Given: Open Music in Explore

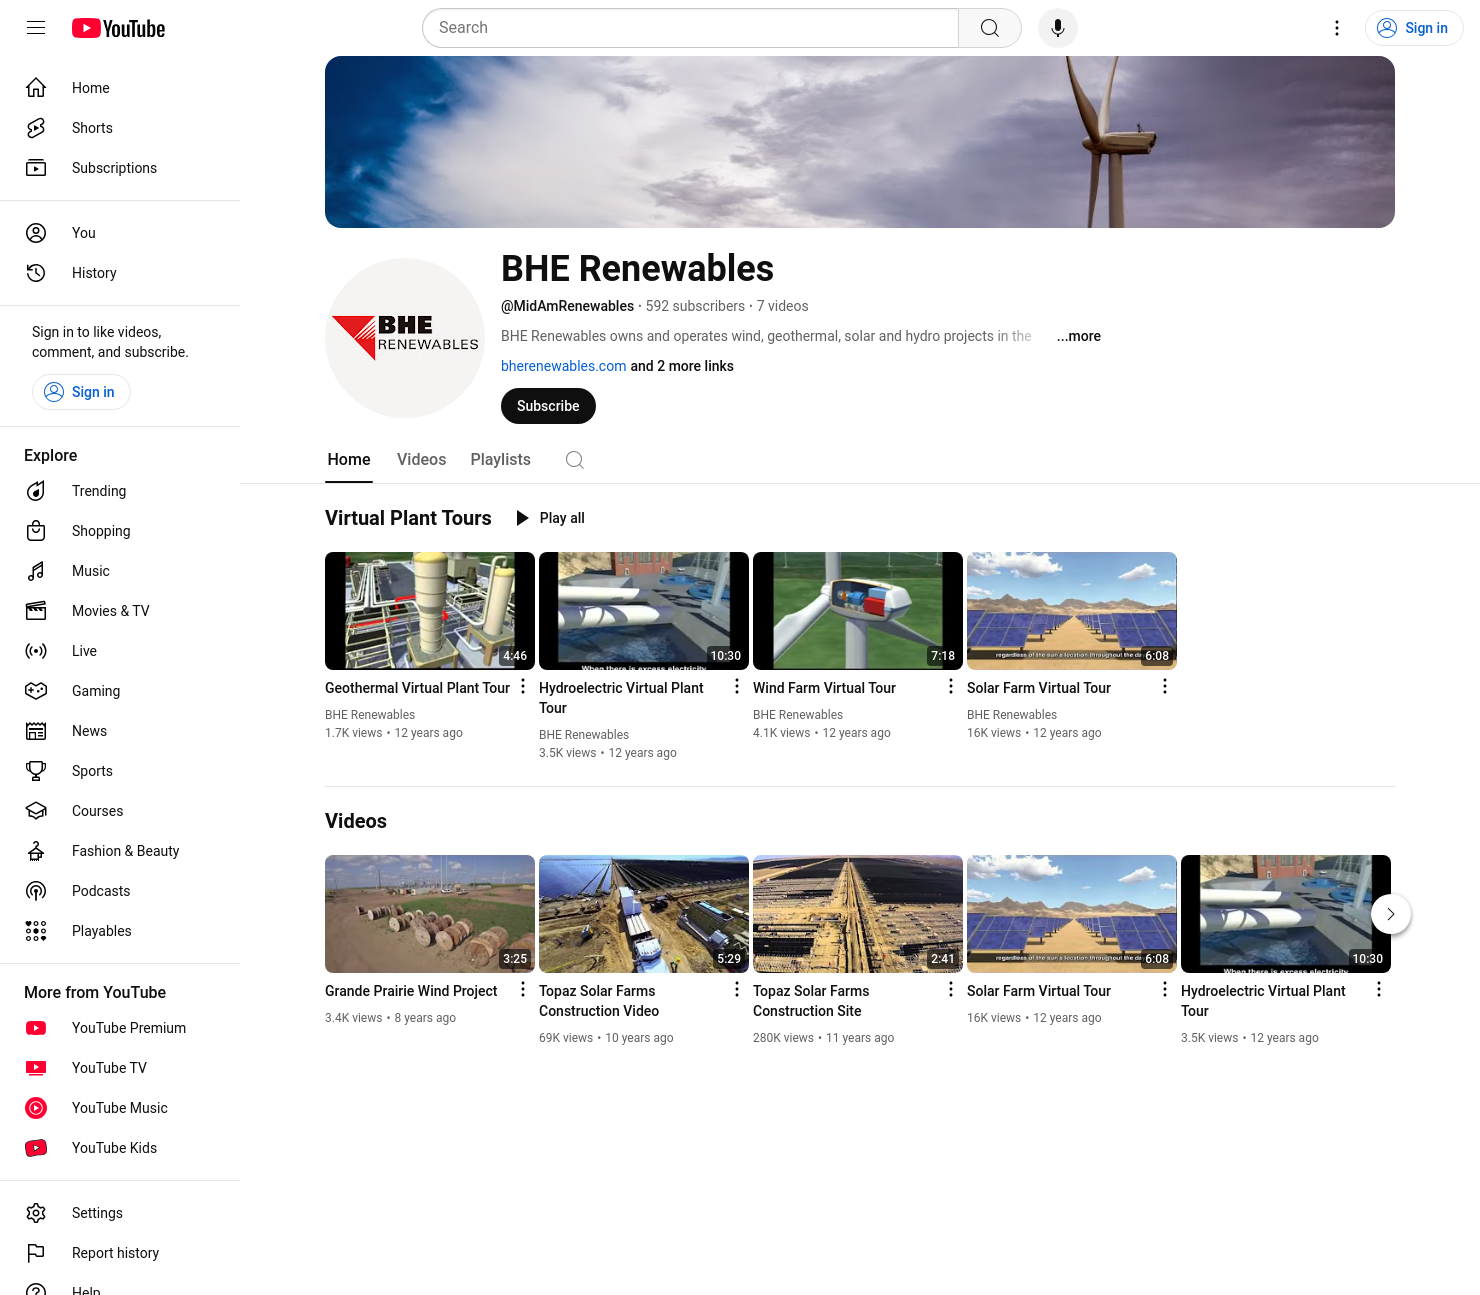Looking at the screenshot, I should 120,571.
